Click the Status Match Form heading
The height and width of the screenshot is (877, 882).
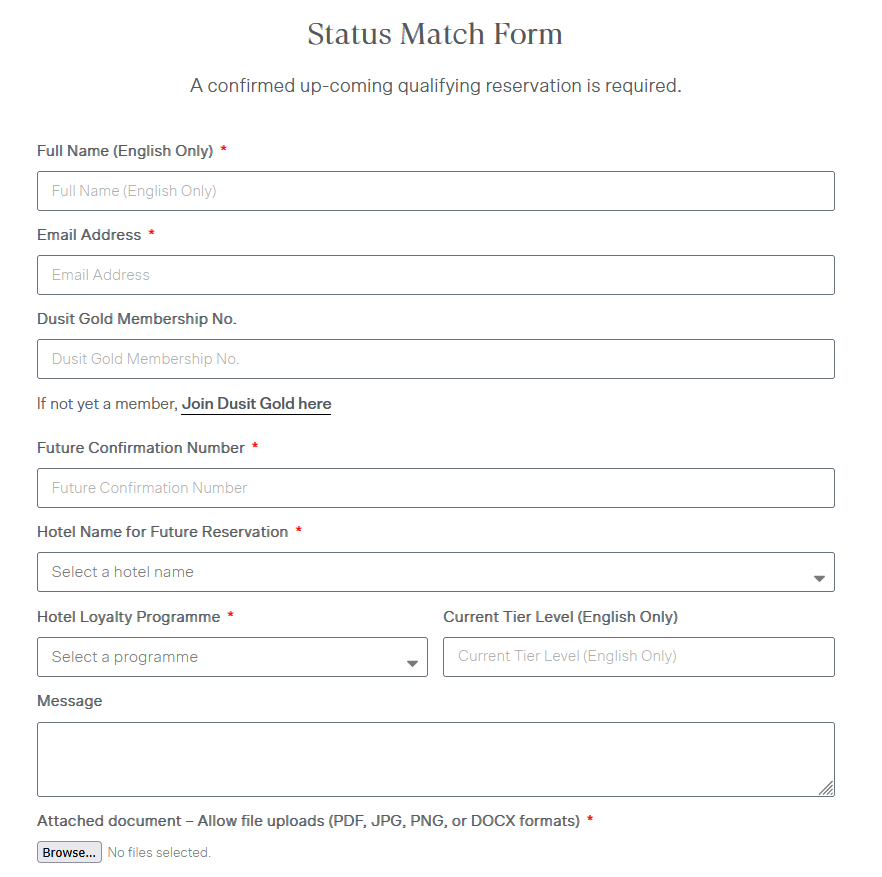coord(434,33)
